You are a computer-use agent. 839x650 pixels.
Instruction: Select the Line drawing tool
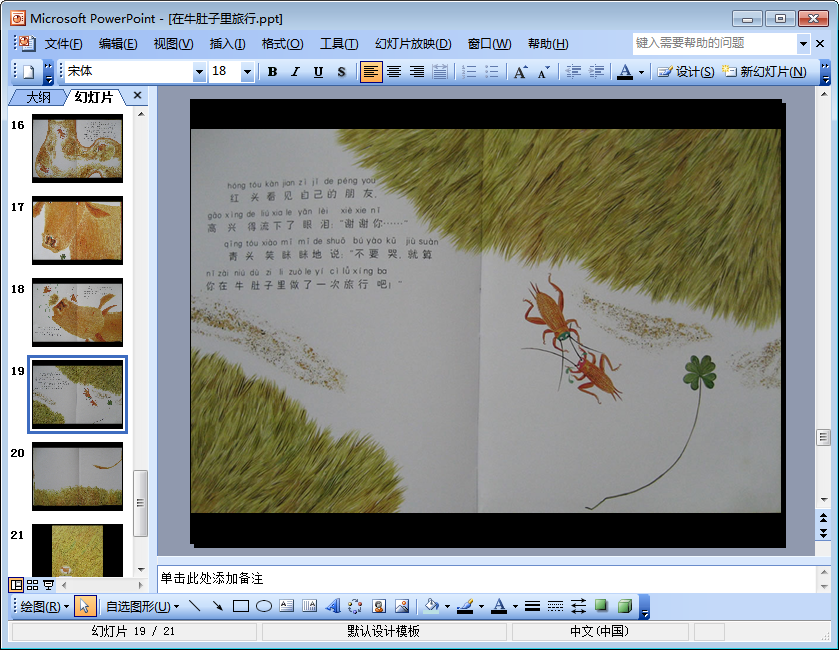coord(195,606)
